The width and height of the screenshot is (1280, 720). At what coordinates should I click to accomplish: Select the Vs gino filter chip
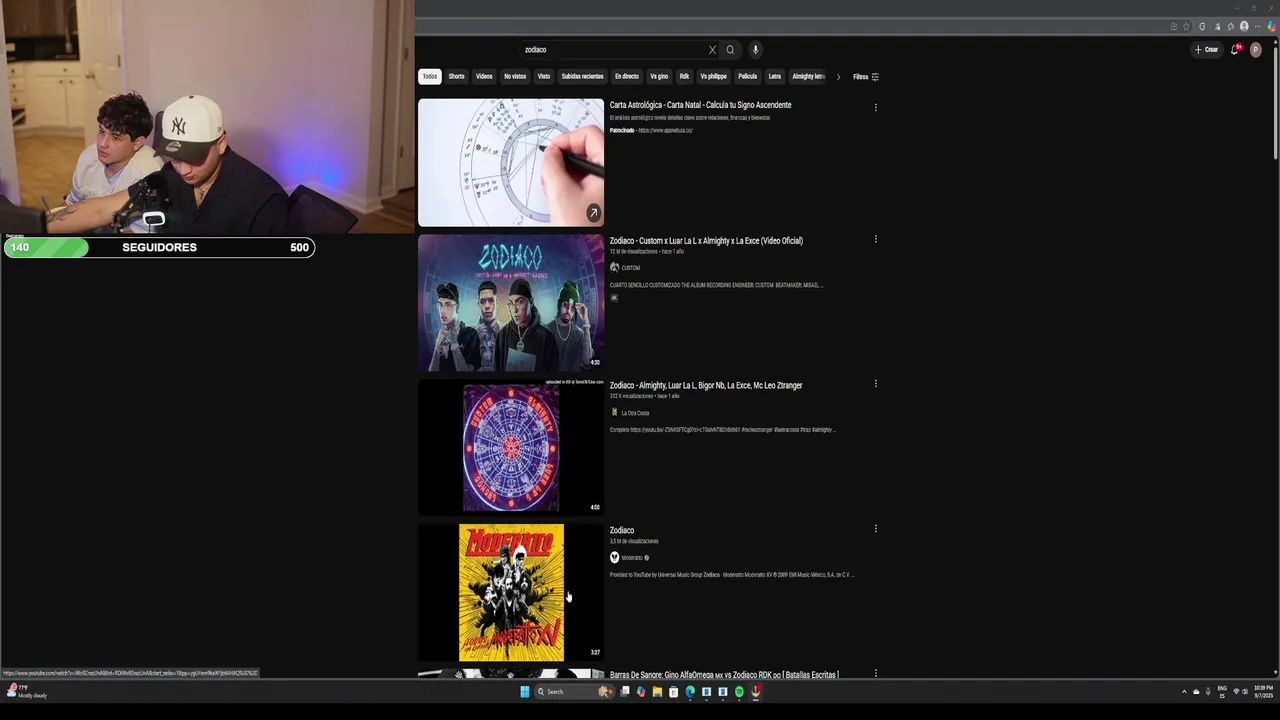(659, 76)
